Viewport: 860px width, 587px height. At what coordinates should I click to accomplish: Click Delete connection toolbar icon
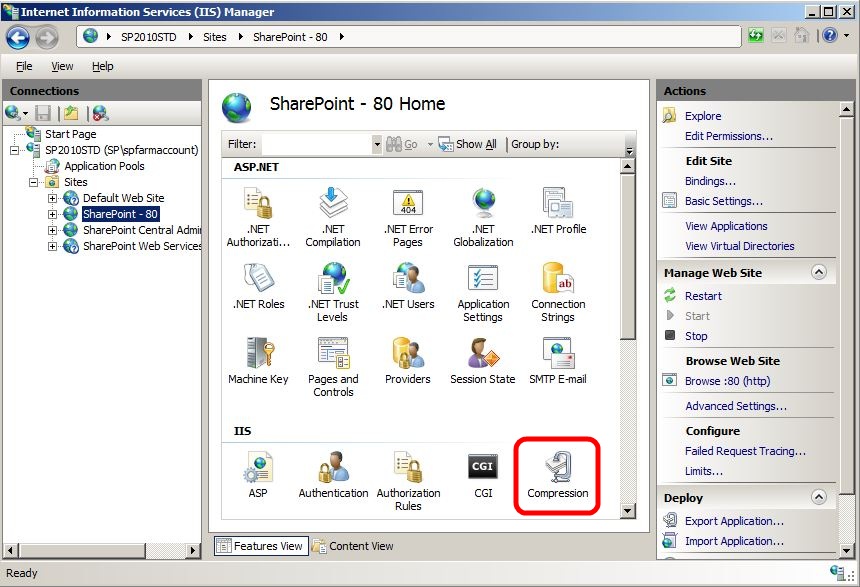click(100, 114)
